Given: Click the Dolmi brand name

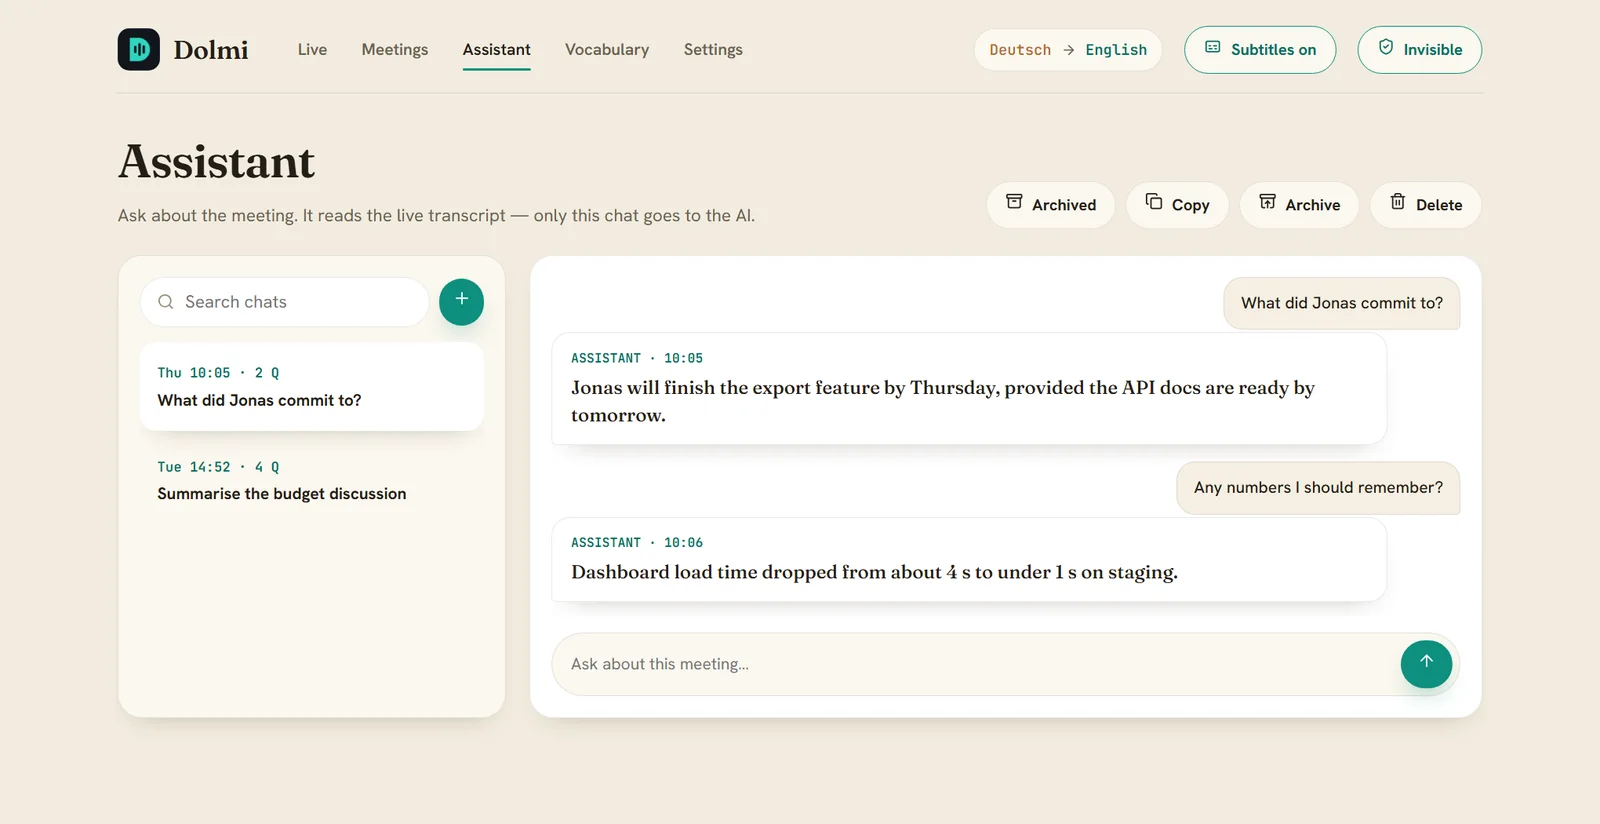Looking at the screenshot, I should [211, 49].
